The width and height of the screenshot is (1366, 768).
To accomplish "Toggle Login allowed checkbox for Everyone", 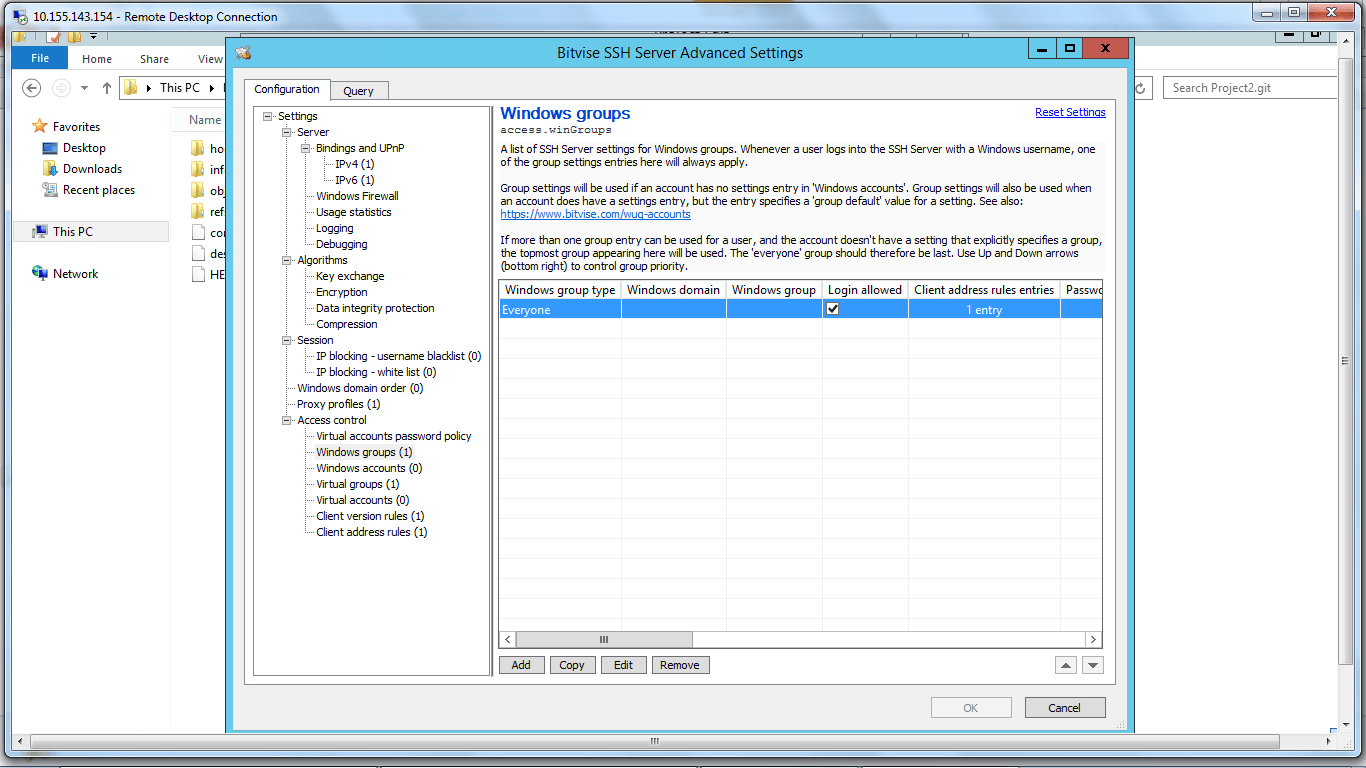I will (x=832, y=310).
